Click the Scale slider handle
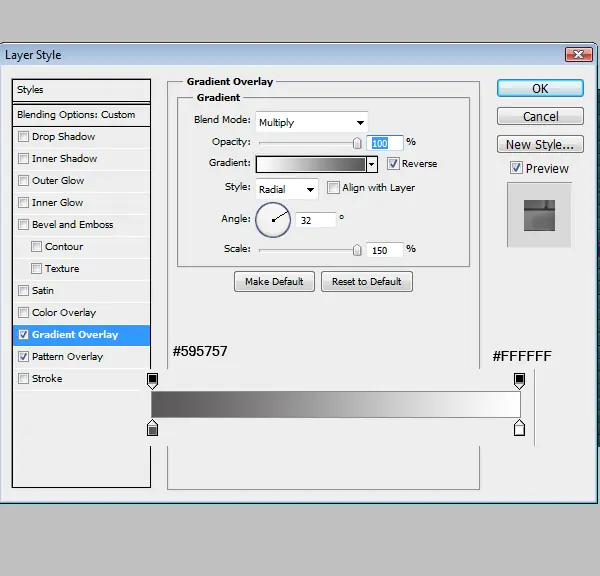This screenshot has width=600, height=576. 357,250
